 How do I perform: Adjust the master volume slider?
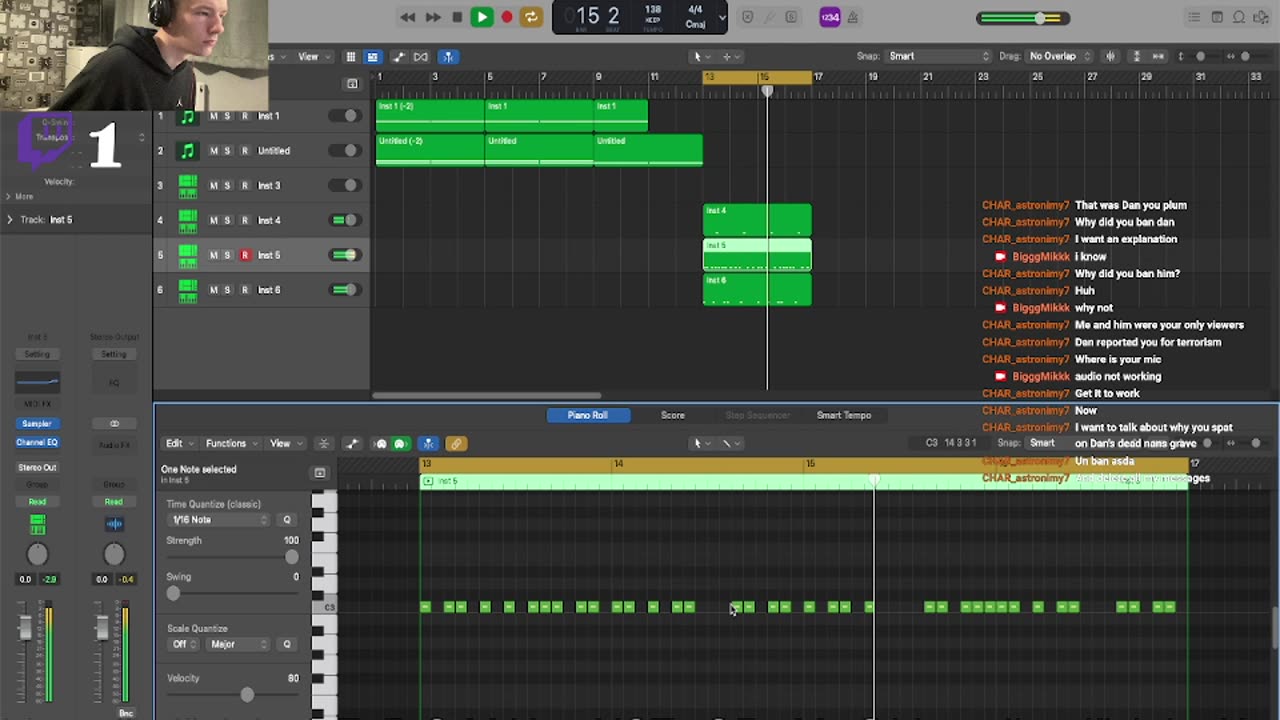(1024, 18)
